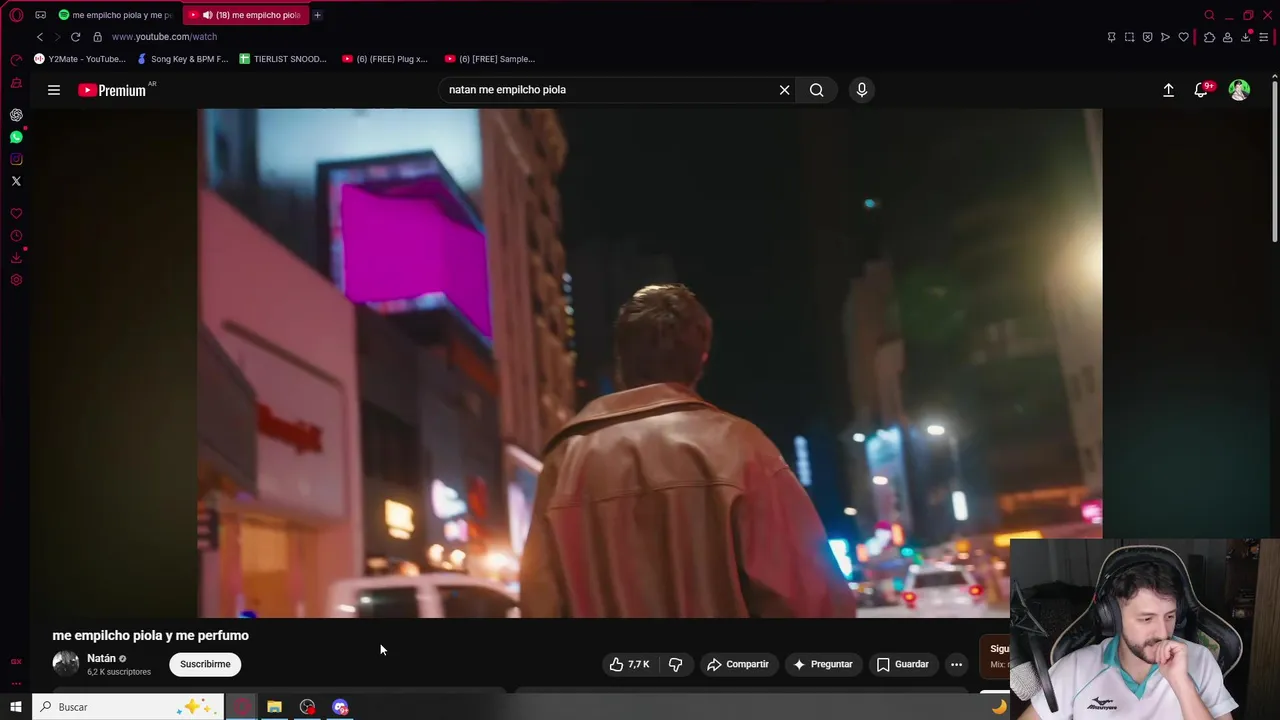Open more actions three-dot menu
The height and width of the screenshot is (720, 1280).
pos(956,664)
